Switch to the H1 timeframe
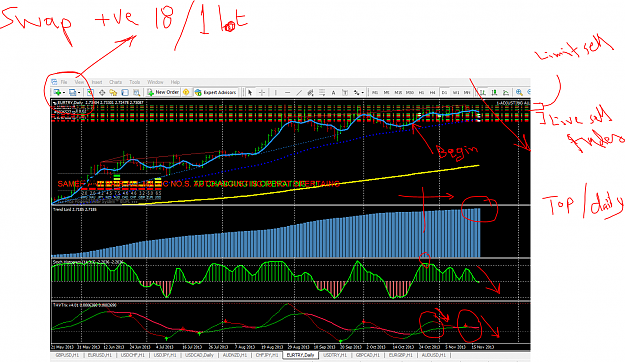Image resolution: width=625 pixels, height=362 pixels. coord(421,92)
